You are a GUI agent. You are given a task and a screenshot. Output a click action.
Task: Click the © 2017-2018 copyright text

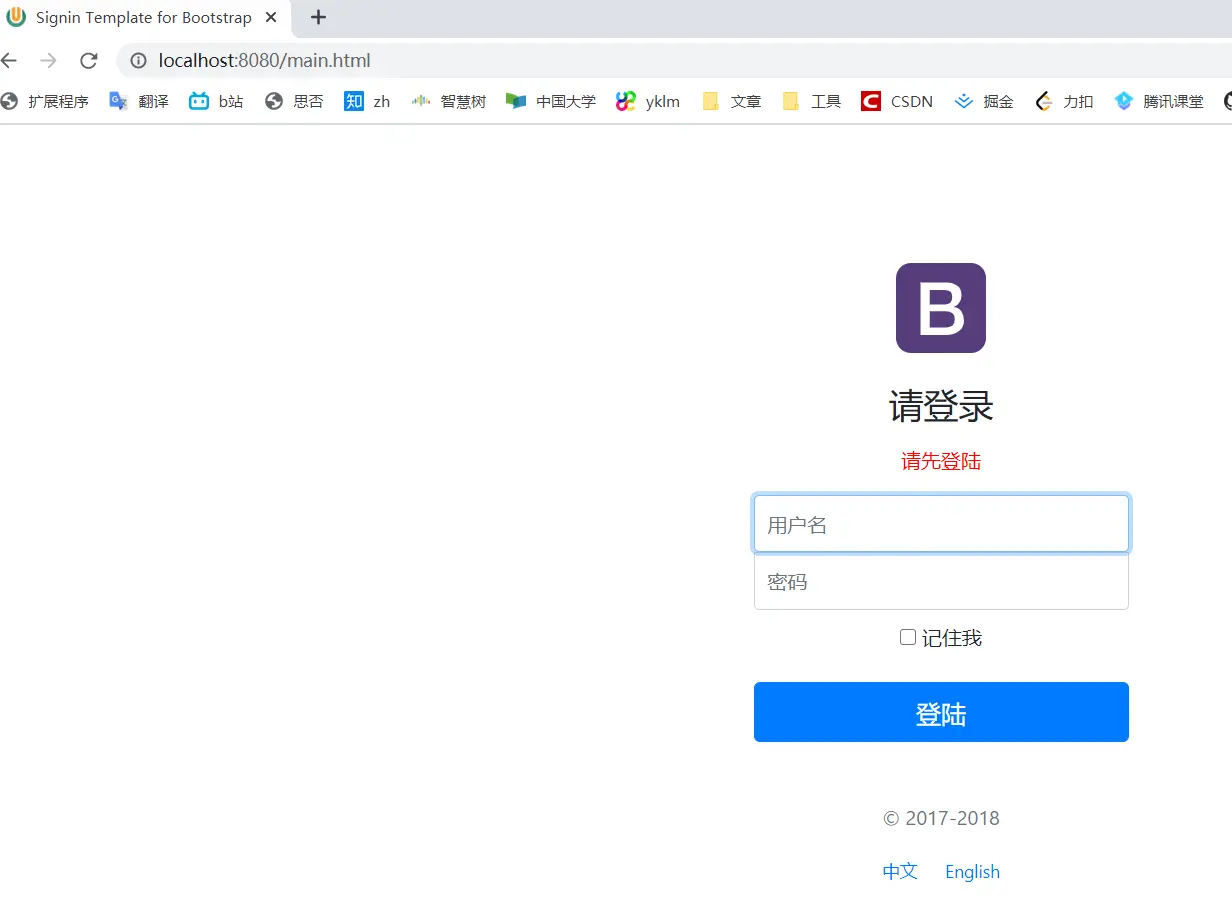click(941, 818)
